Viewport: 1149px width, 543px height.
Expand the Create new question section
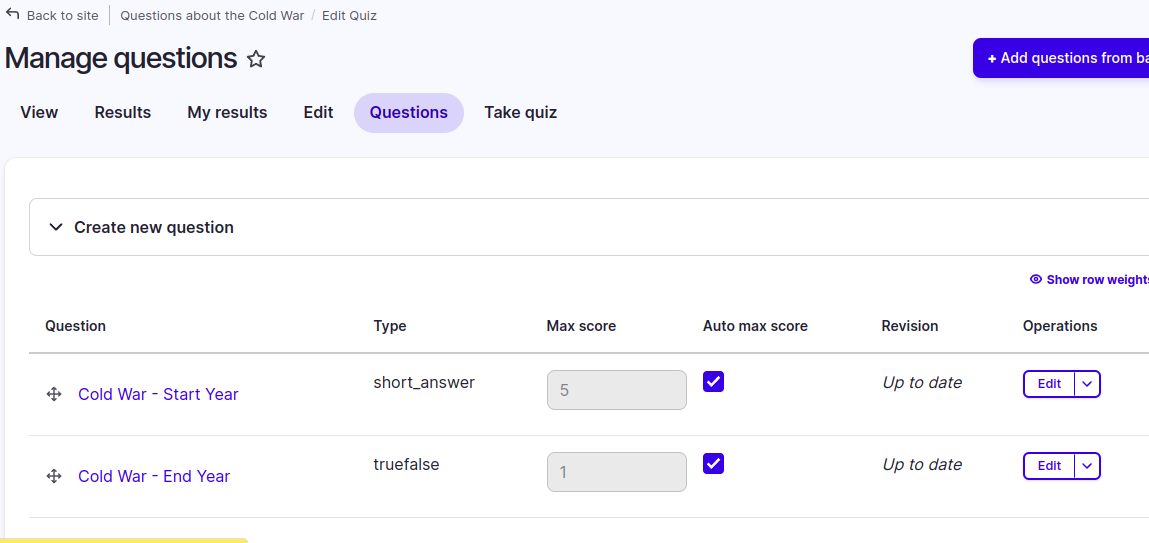[x=589, y=227]
